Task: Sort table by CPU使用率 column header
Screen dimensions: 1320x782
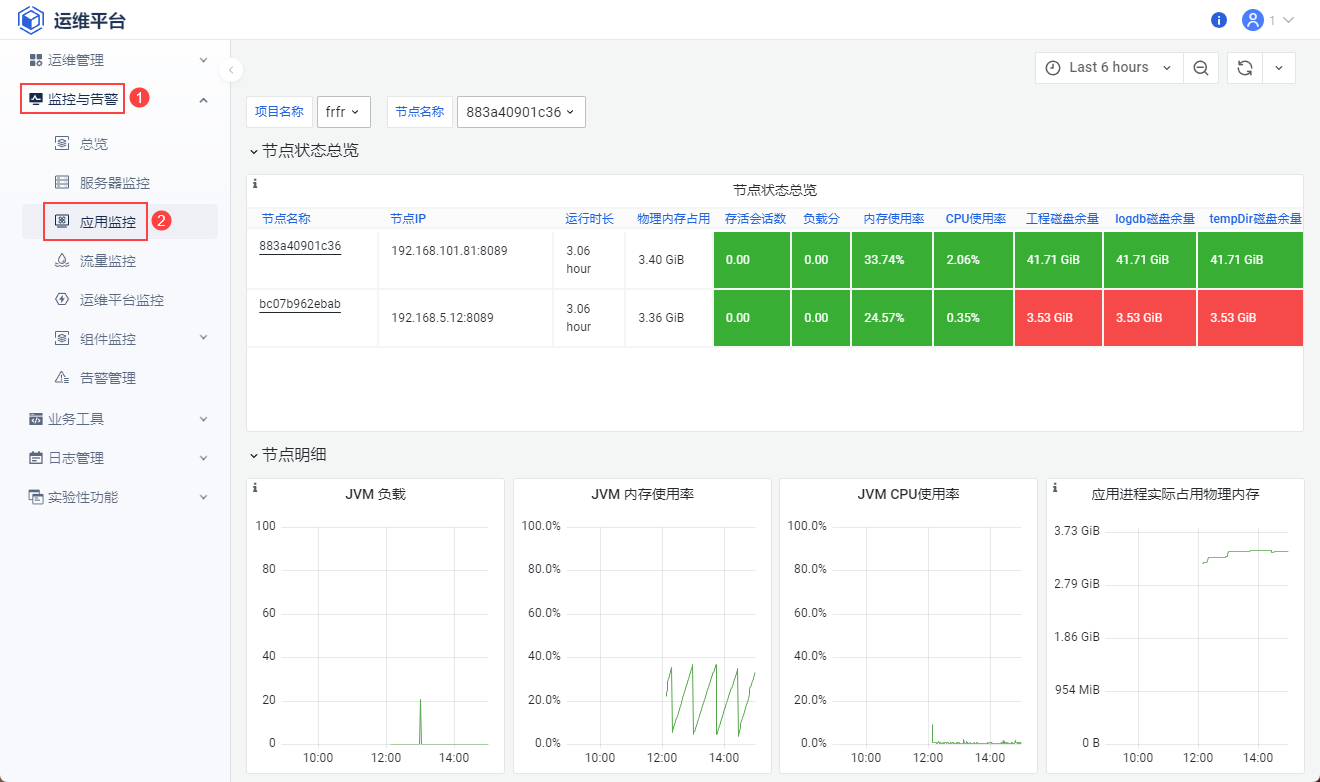Action: [975, 219]
